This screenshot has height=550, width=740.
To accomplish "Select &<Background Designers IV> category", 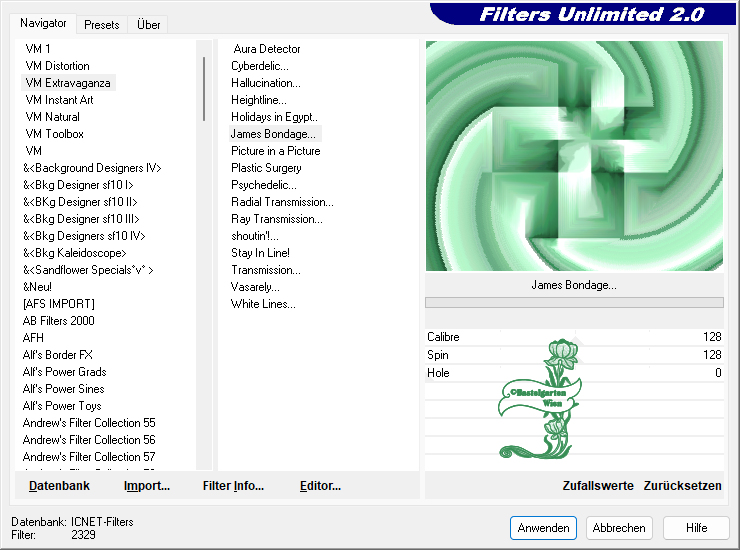I will pos(92,168).
